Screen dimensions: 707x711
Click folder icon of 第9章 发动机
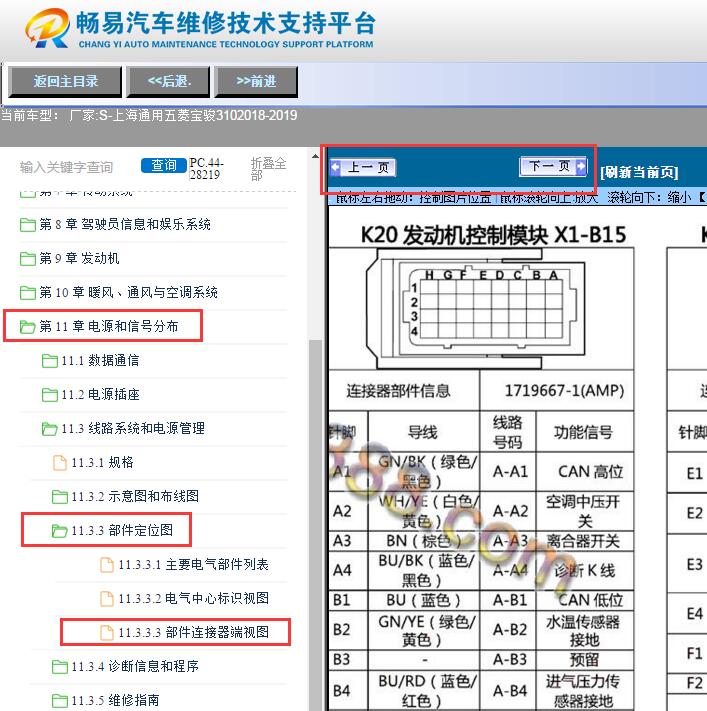point(28,258)
